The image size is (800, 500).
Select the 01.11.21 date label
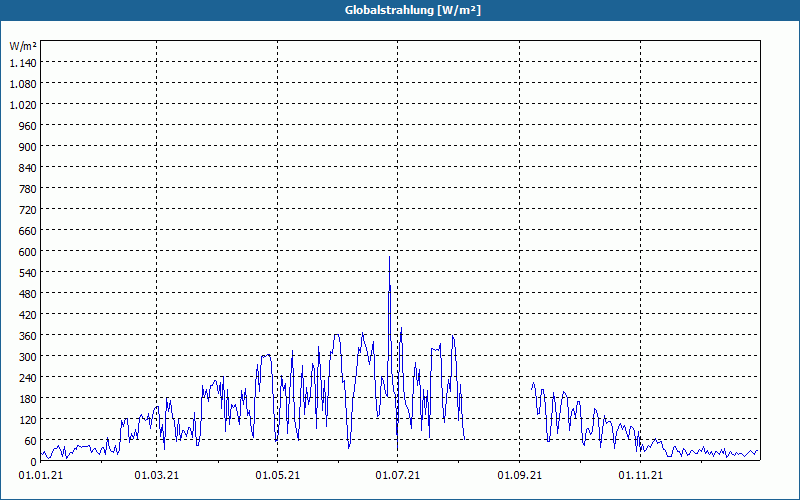pos(640,476)
